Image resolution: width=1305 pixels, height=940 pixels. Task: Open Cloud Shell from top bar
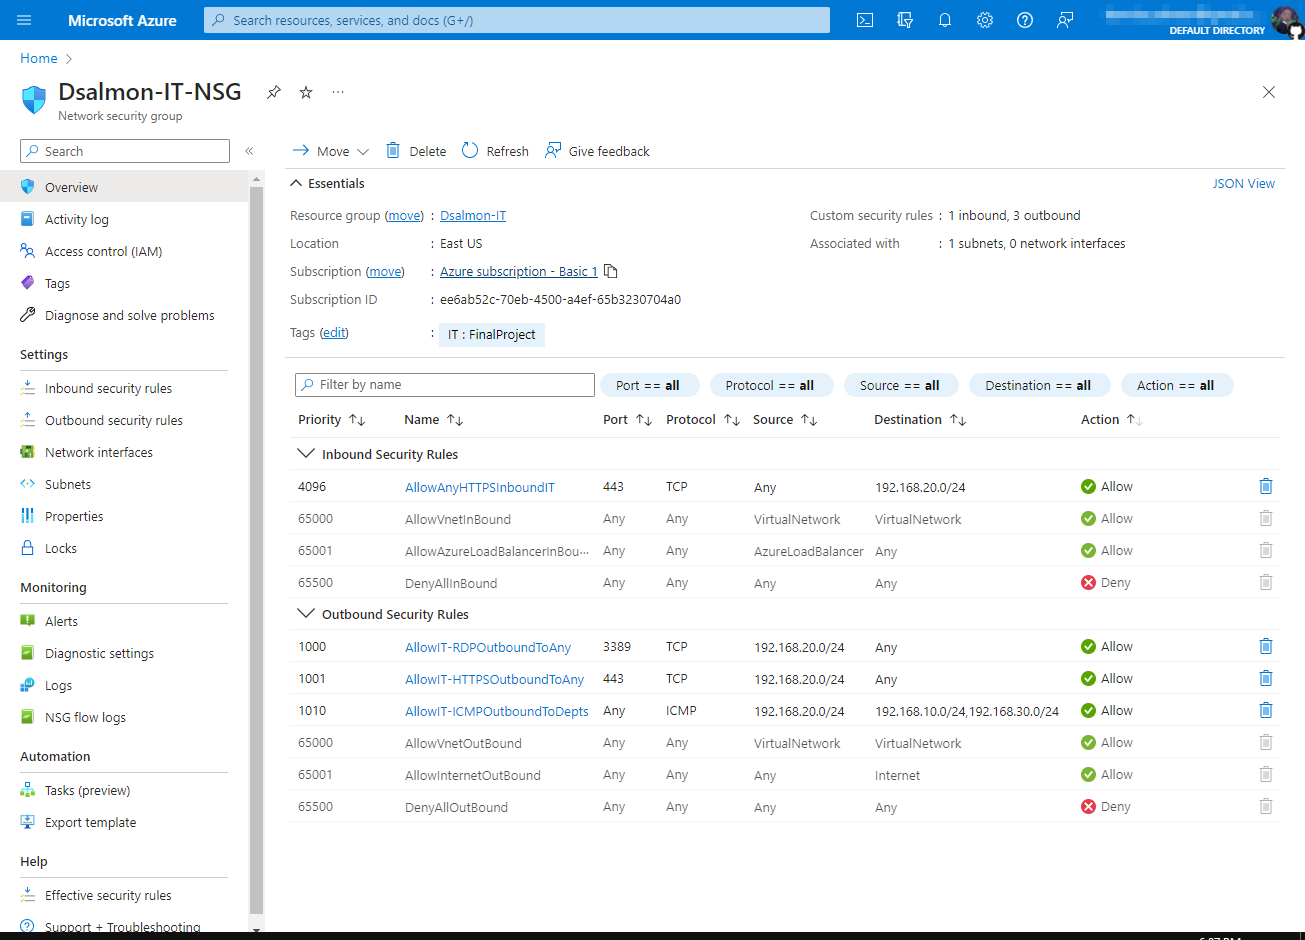(x=865, y=20)
